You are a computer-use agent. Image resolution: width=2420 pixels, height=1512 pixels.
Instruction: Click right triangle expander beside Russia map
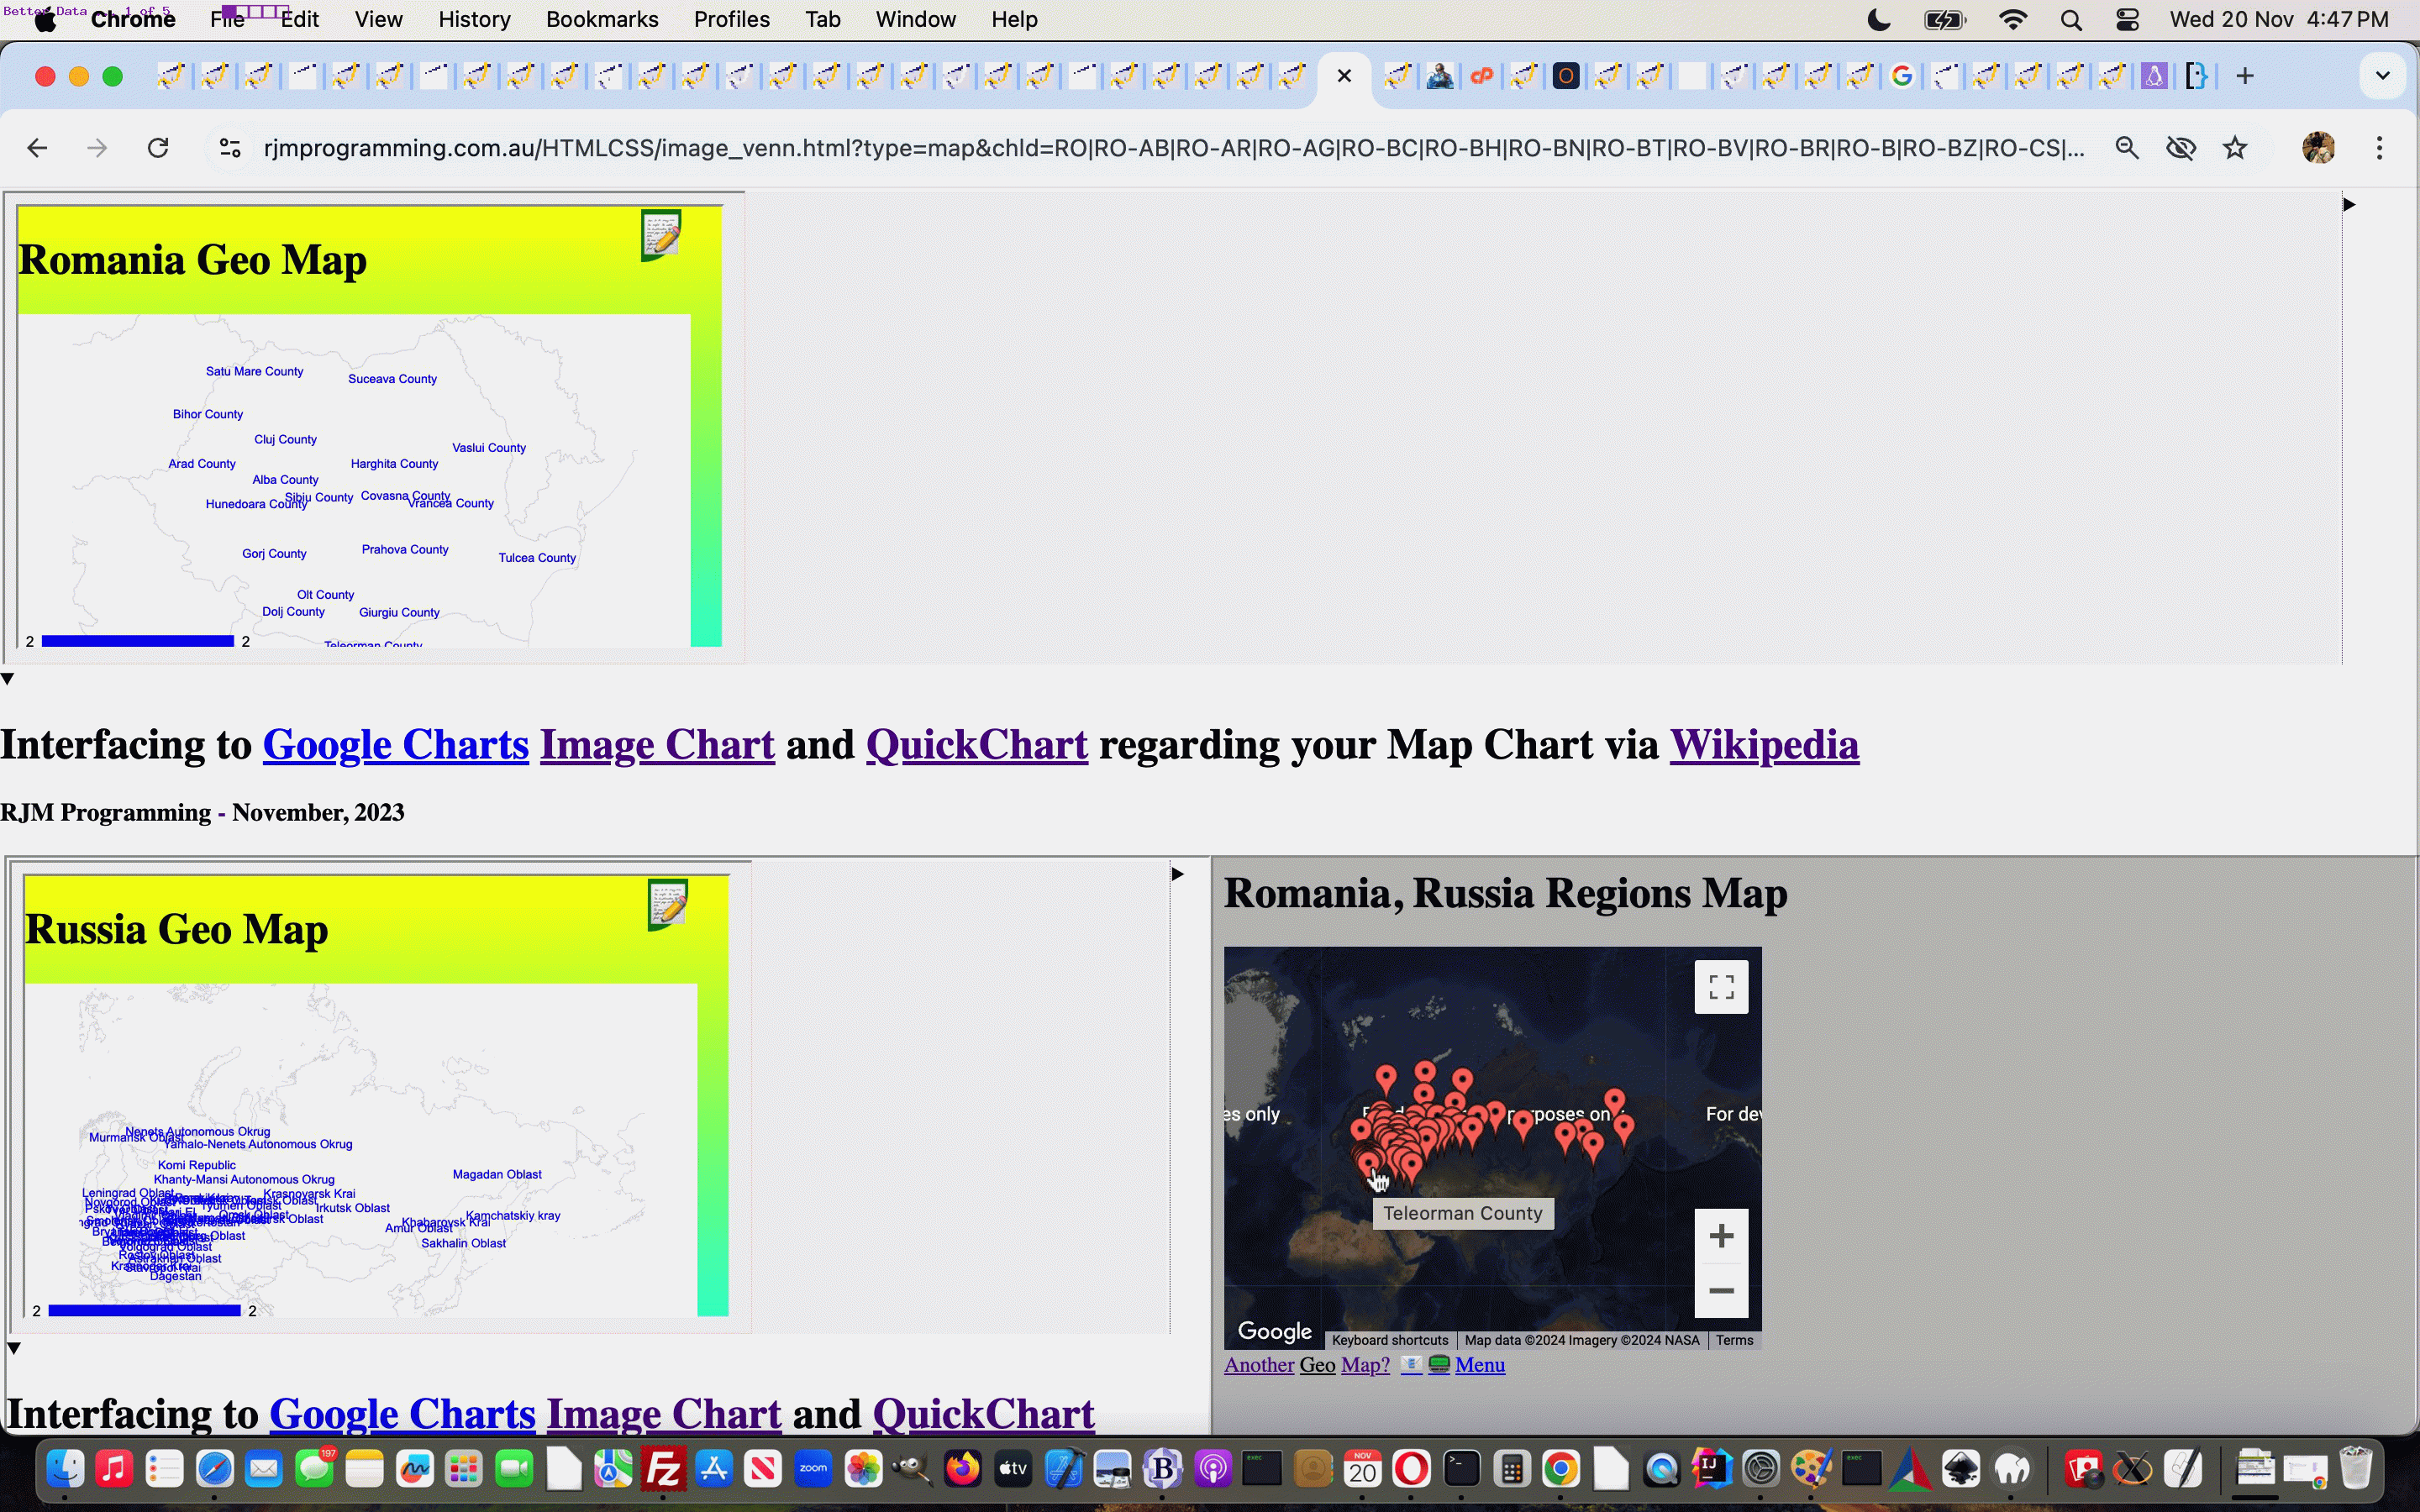[x=1177, y=874]
